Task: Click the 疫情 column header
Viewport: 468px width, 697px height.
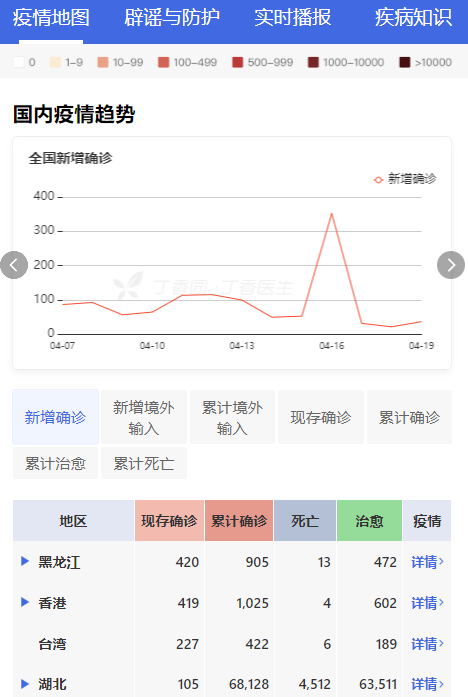Action: (427, 521)
